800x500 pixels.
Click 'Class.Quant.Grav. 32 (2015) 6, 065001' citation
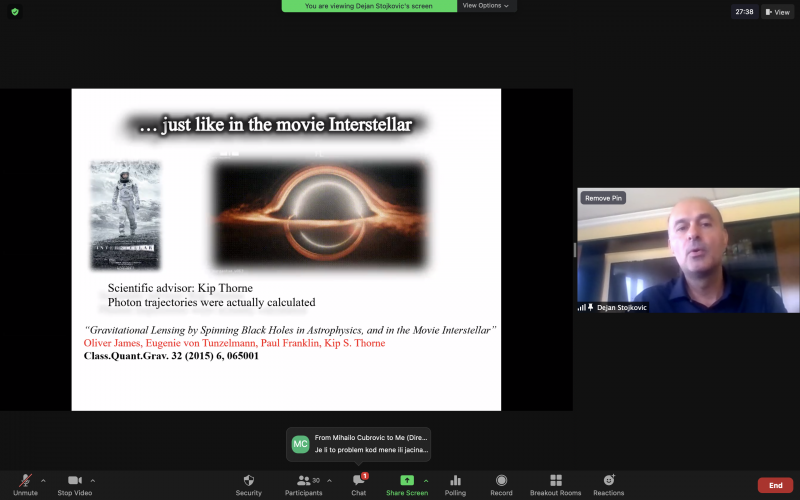coord(171,356)
